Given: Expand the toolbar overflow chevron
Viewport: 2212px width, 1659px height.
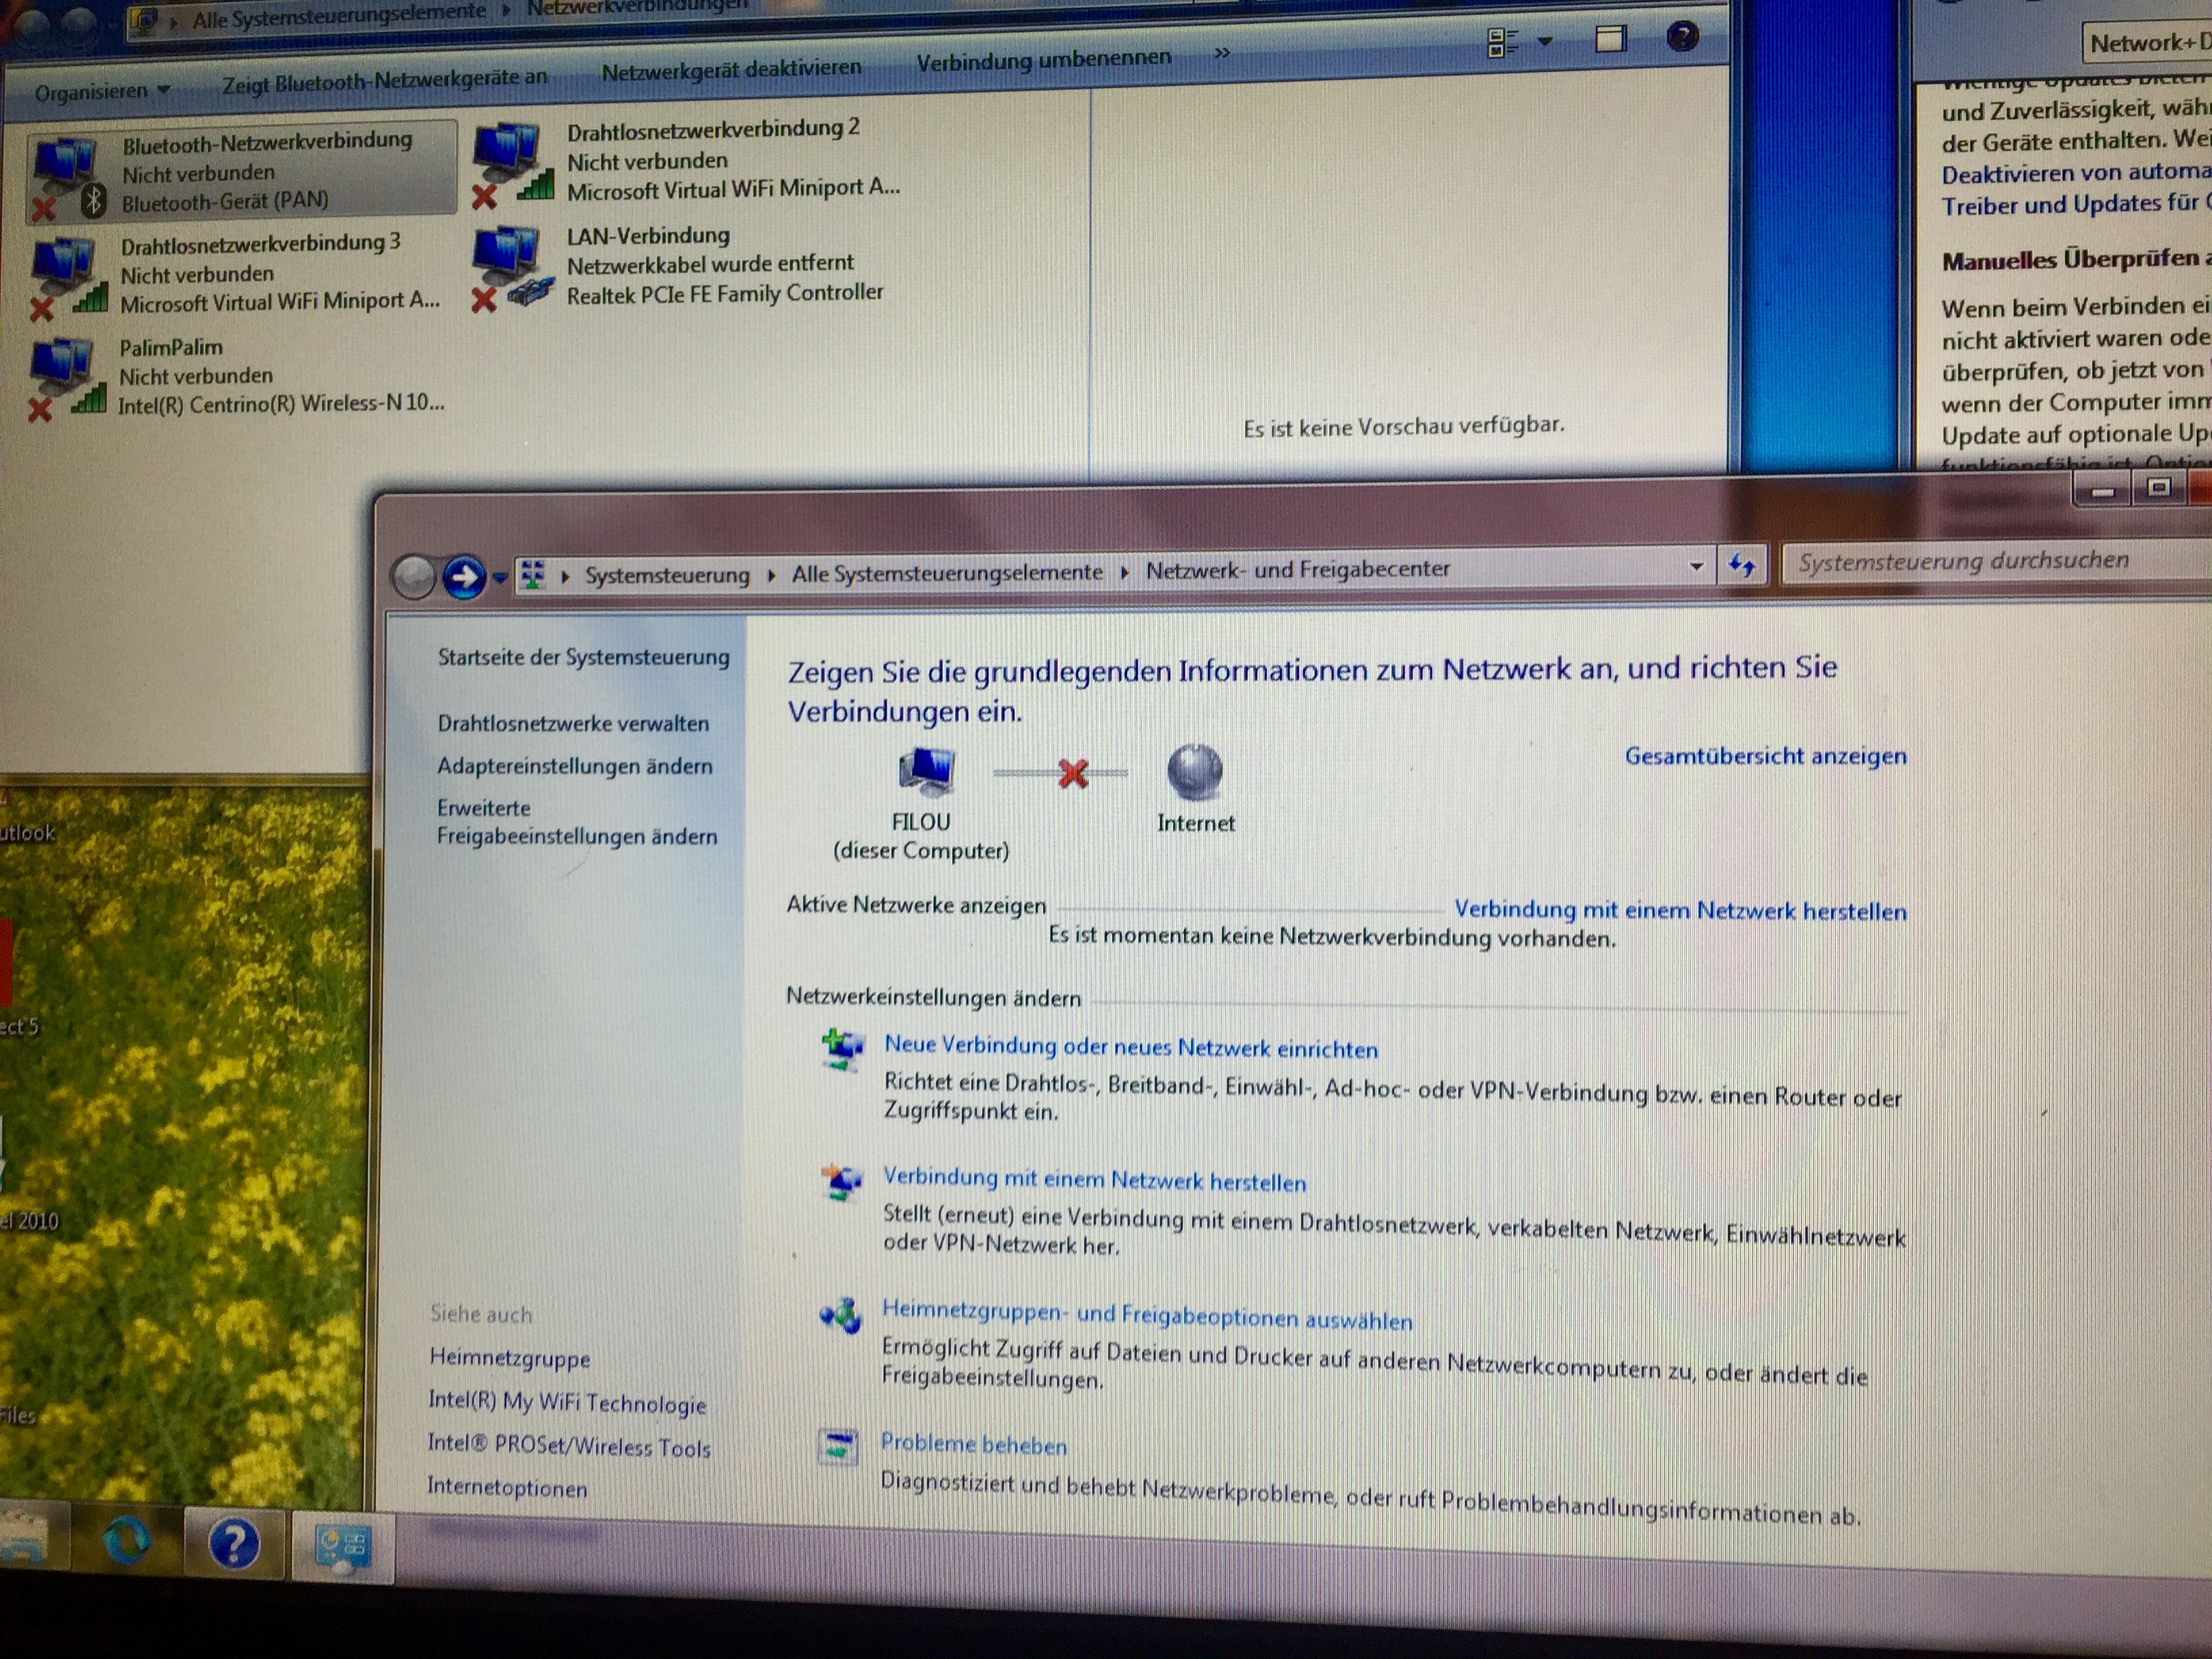Looking at the screenshot, I should (x=1221, y=53).
